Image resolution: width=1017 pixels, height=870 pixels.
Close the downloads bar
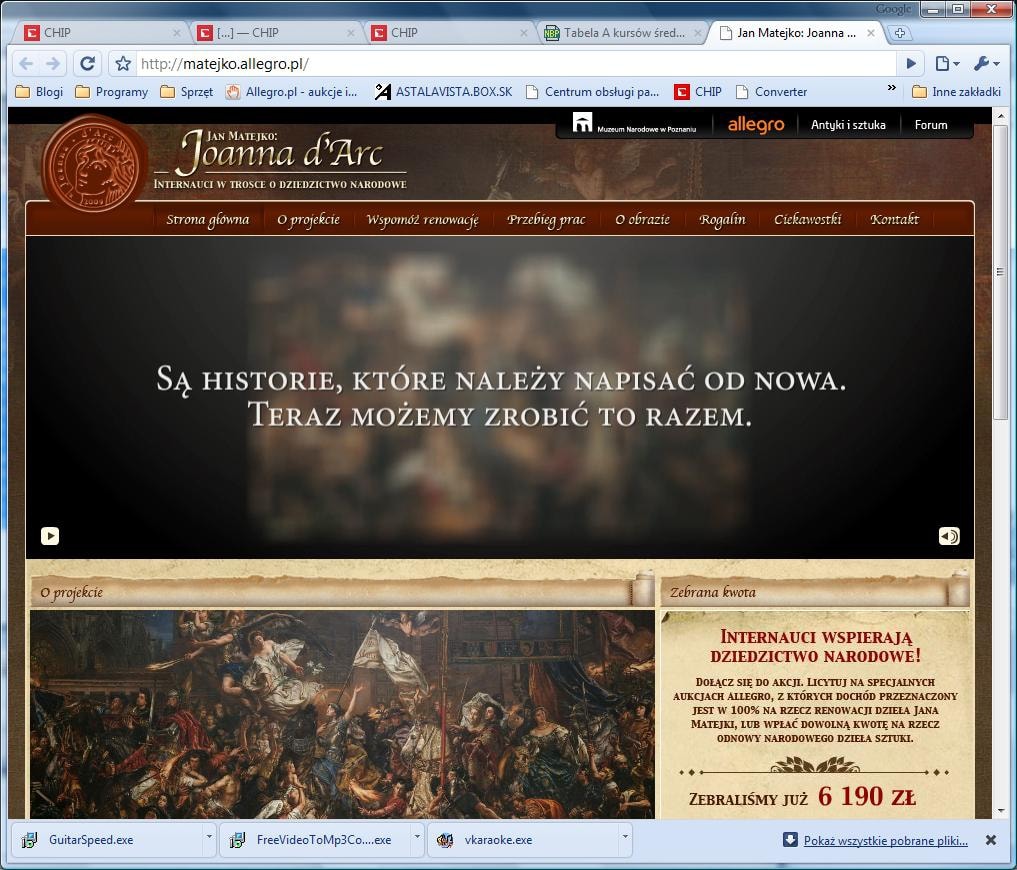(991, 840)
